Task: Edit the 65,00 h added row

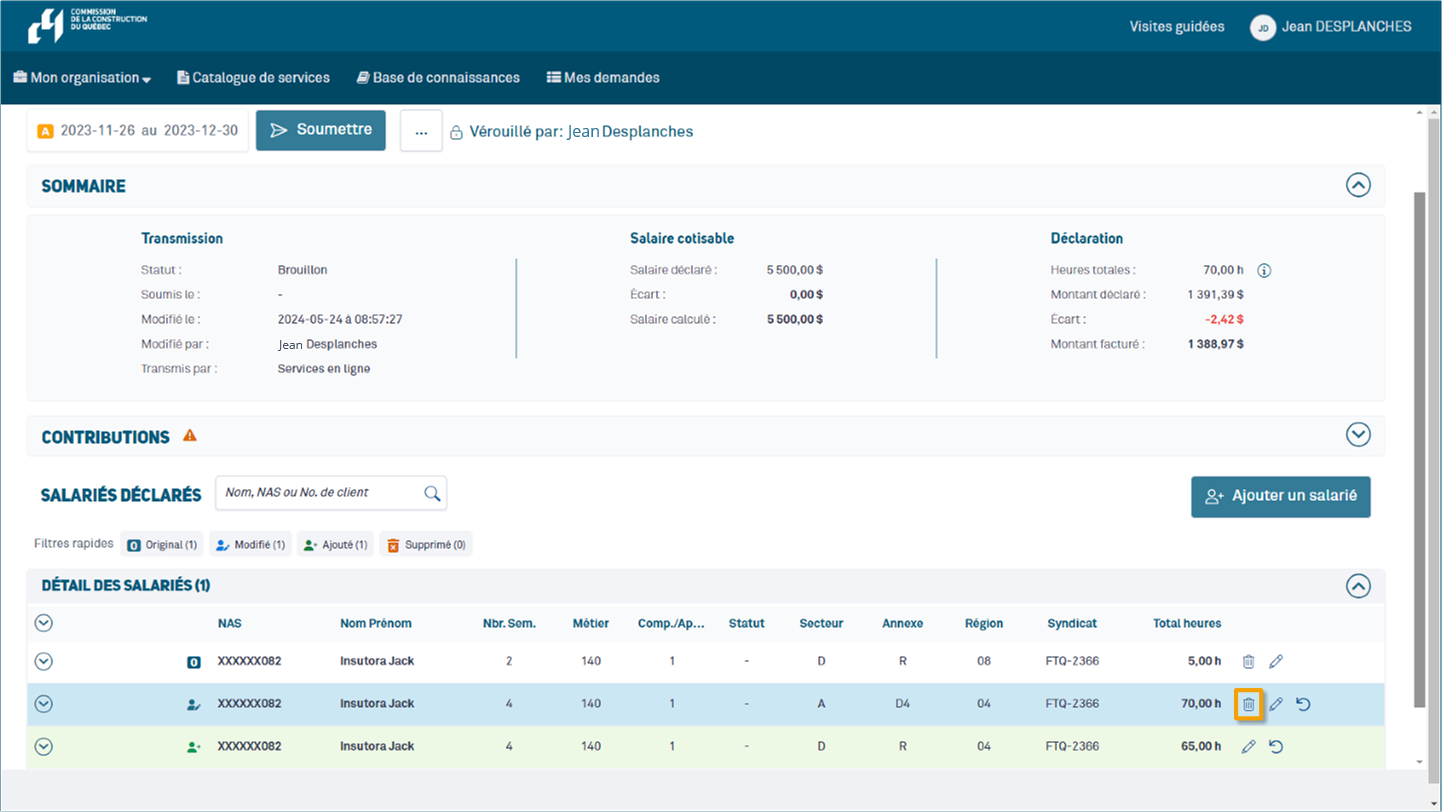Action: (1248, 746)
